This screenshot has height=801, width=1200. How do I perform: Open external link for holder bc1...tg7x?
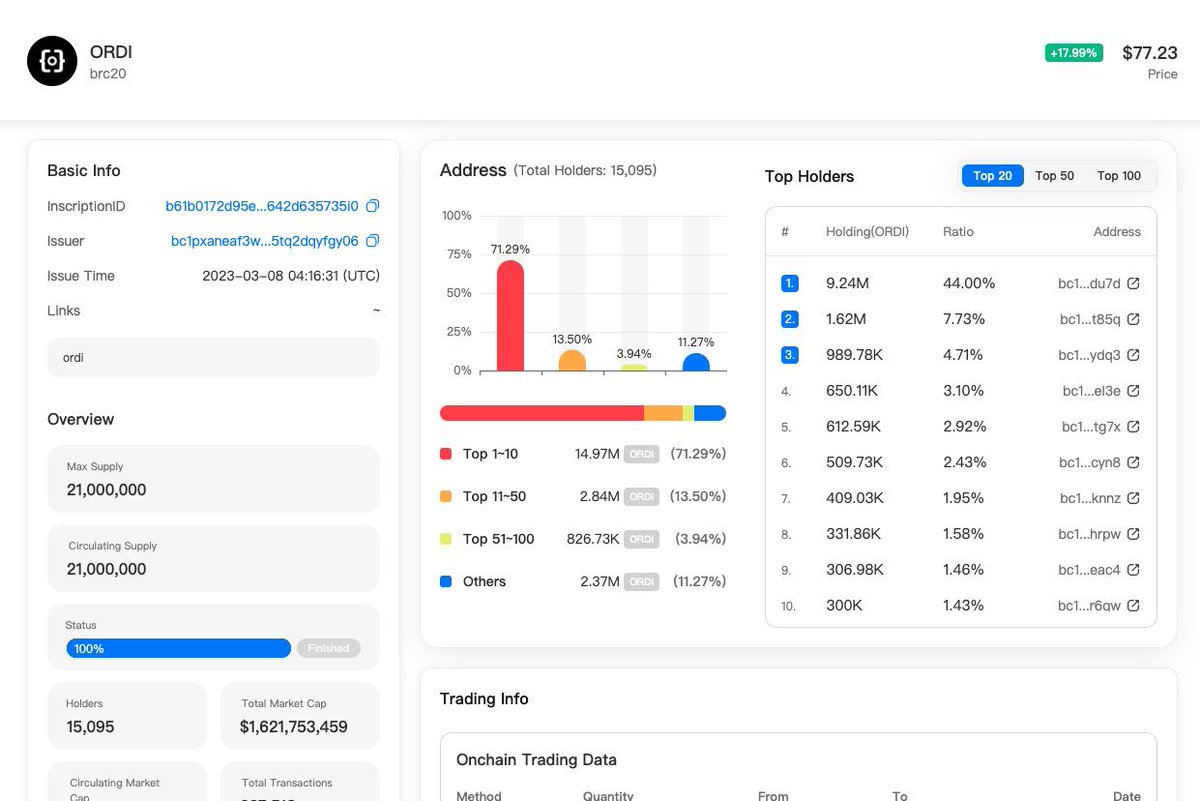[1133, 426]
